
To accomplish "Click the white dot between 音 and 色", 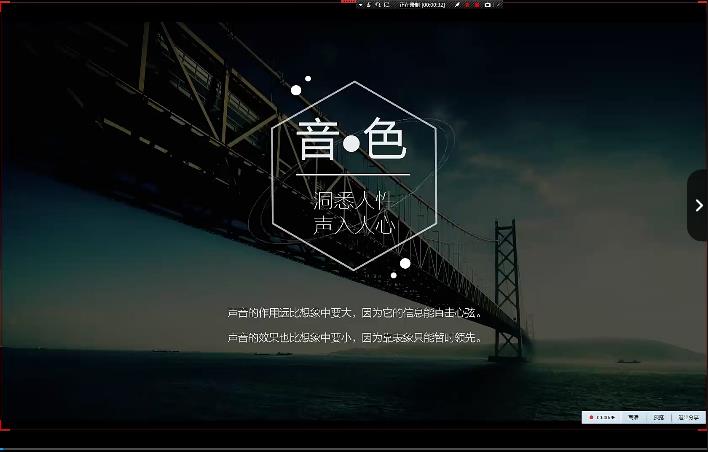I will coord(351,144).
